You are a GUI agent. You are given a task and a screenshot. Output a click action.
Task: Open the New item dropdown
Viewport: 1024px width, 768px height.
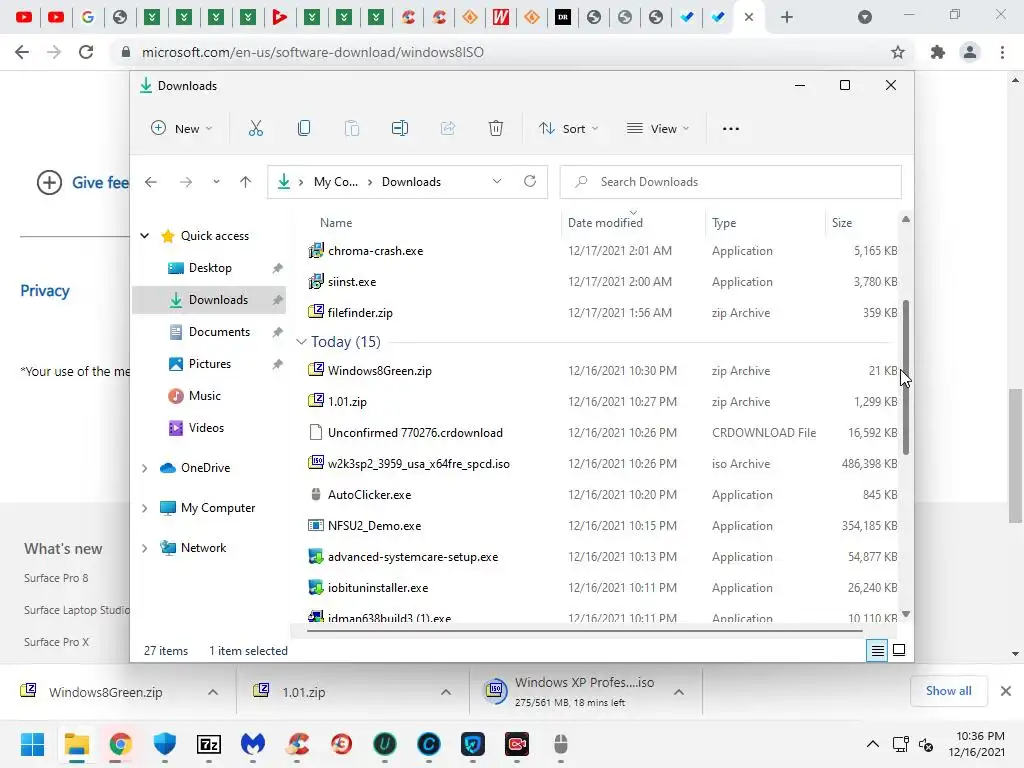point(182,129)
